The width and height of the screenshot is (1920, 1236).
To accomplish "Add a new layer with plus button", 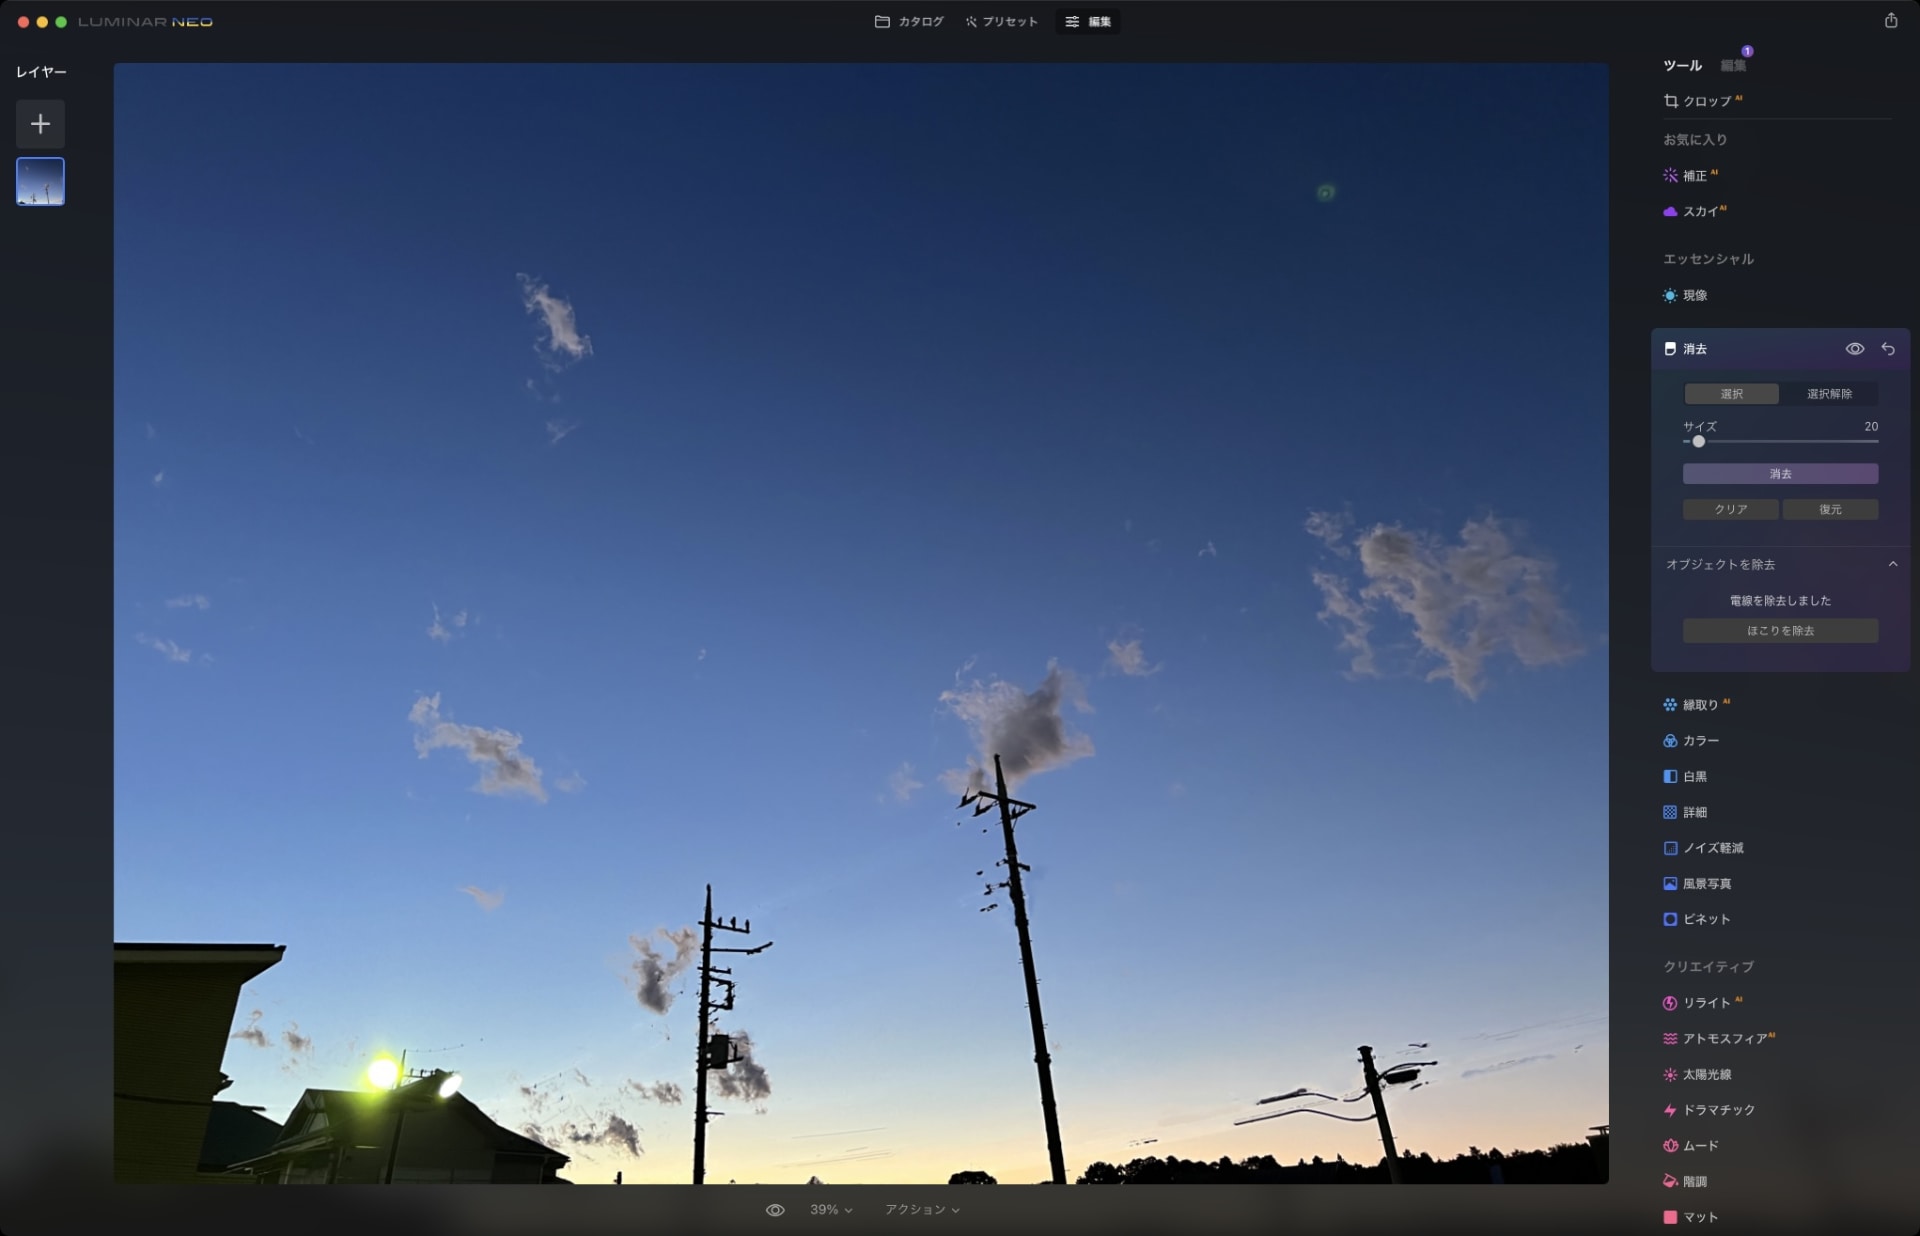I will click(x=40, y=124).
